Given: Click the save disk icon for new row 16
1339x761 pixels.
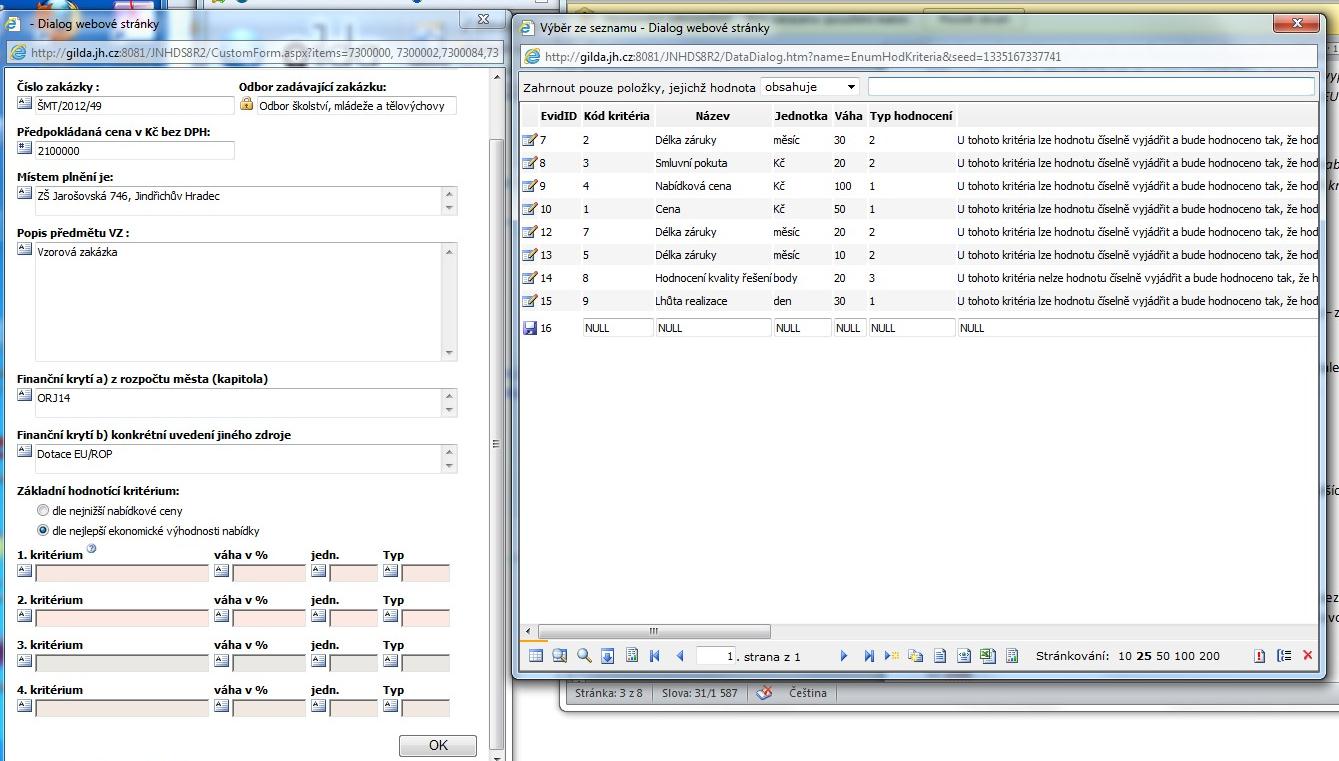Looking at the screenshot, I should coord(530,328).
